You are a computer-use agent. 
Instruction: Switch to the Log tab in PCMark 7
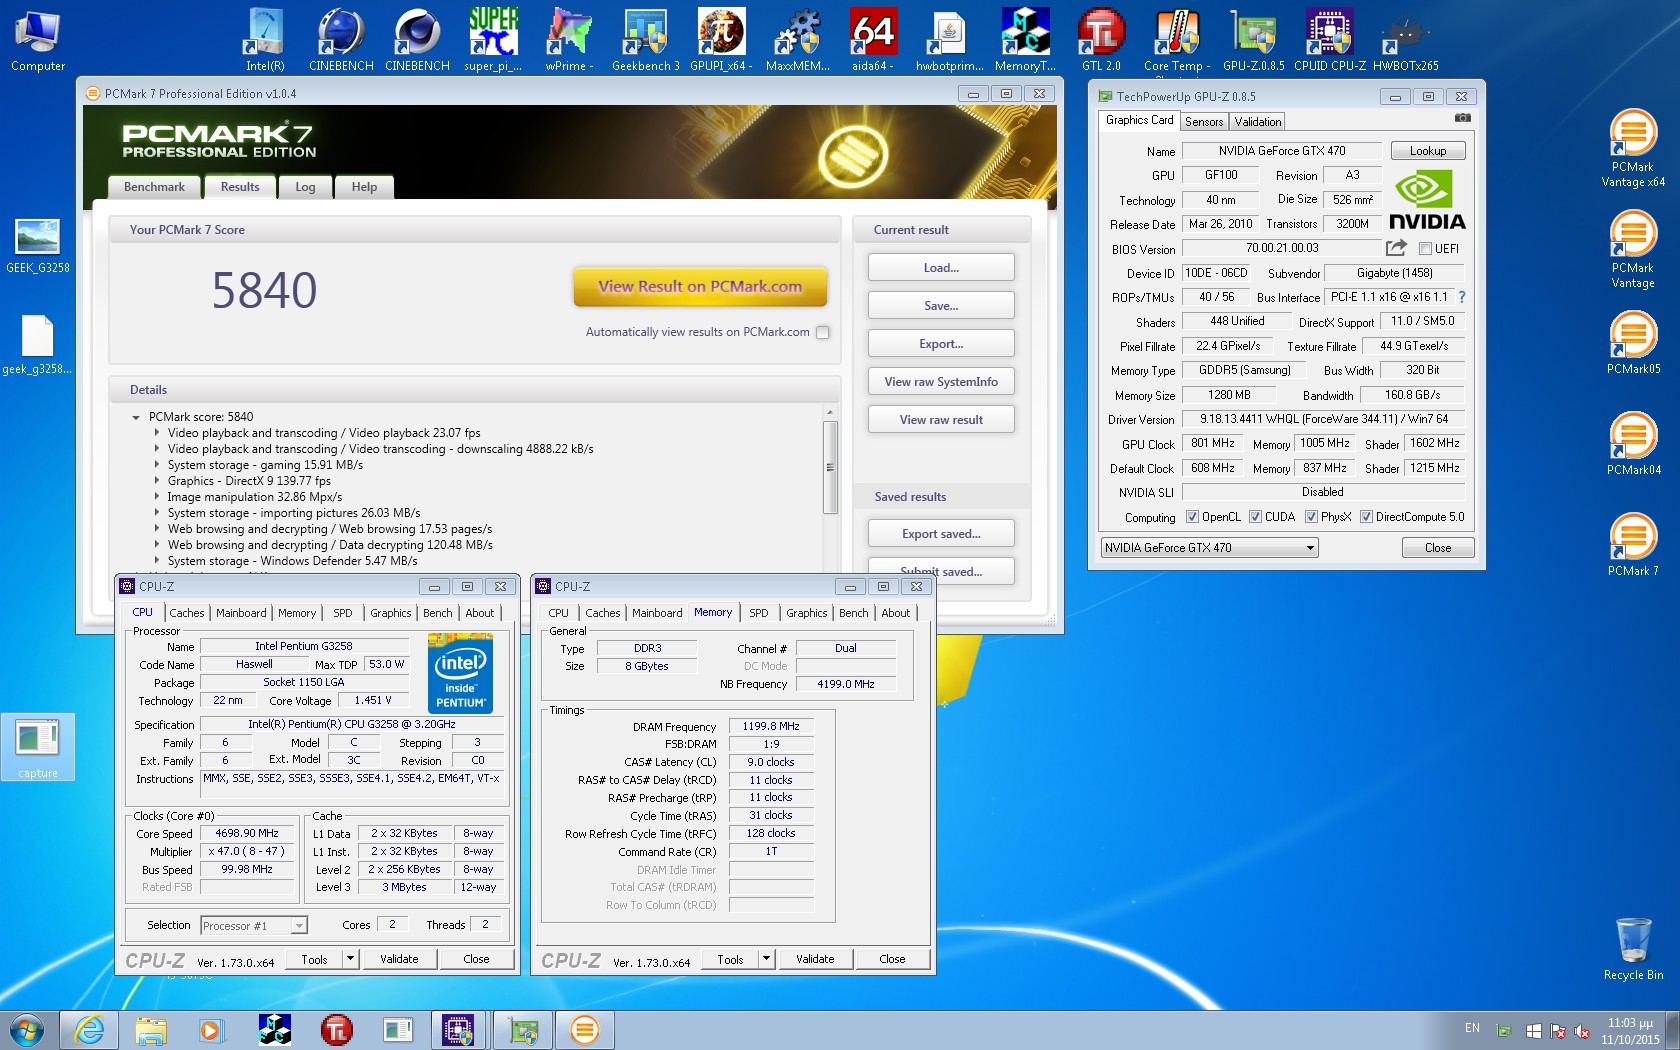pyautogui.click(x=305, y=187)
